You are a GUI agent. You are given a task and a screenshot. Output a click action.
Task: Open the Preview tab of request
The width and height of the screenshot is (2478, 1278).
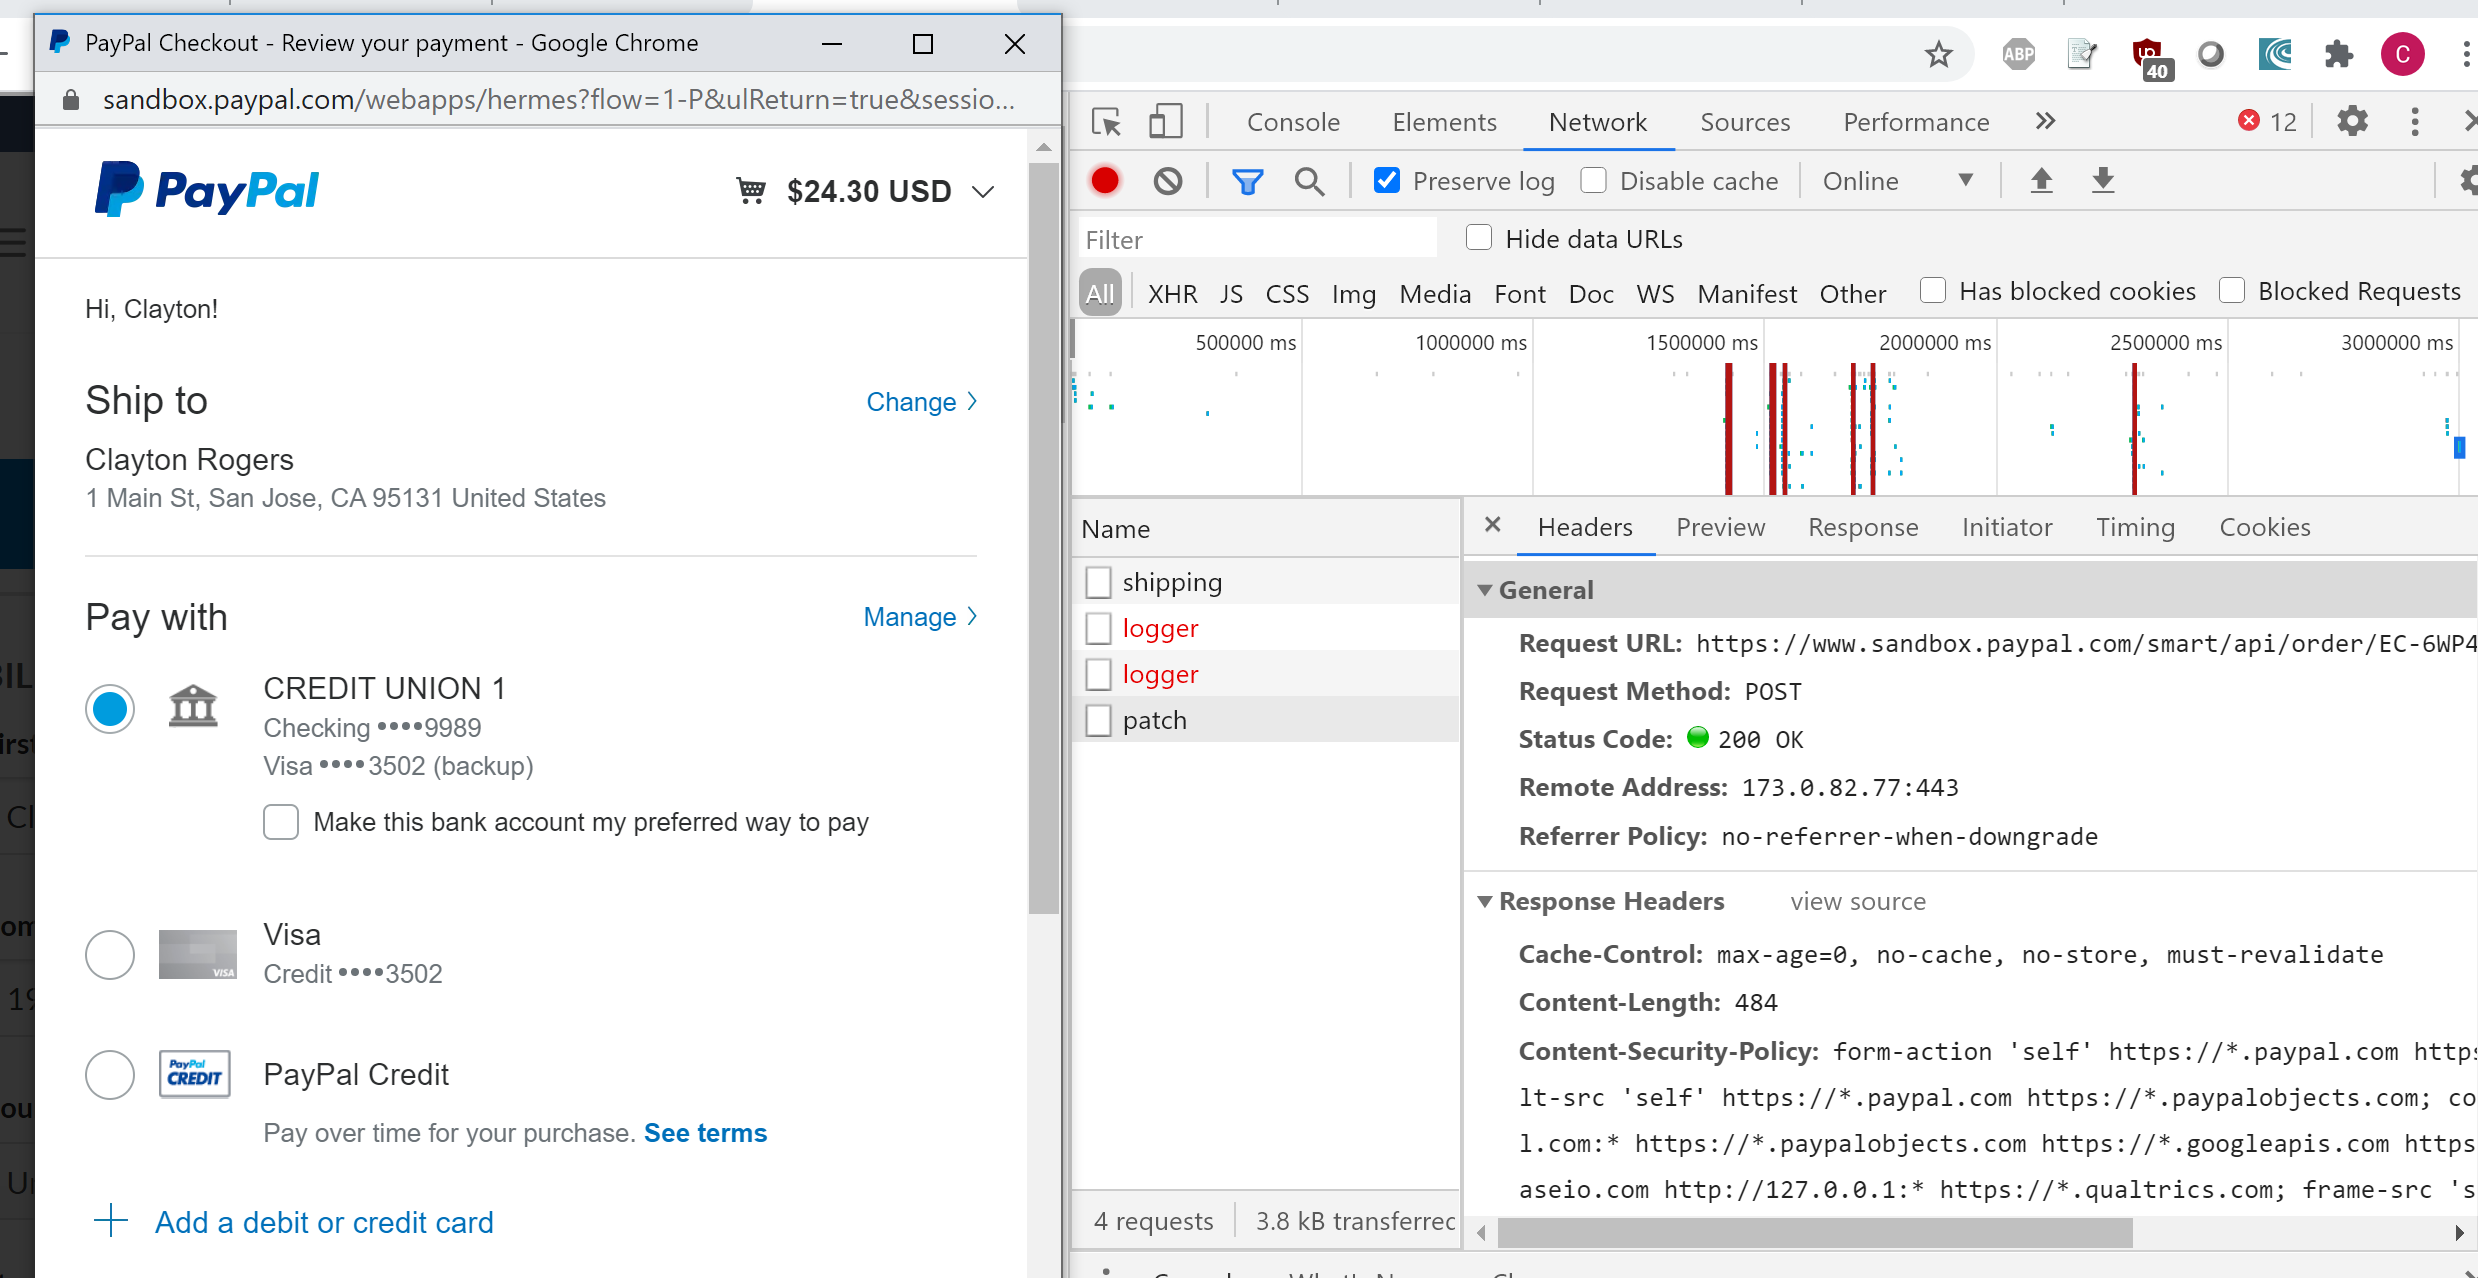point(1720,527)
